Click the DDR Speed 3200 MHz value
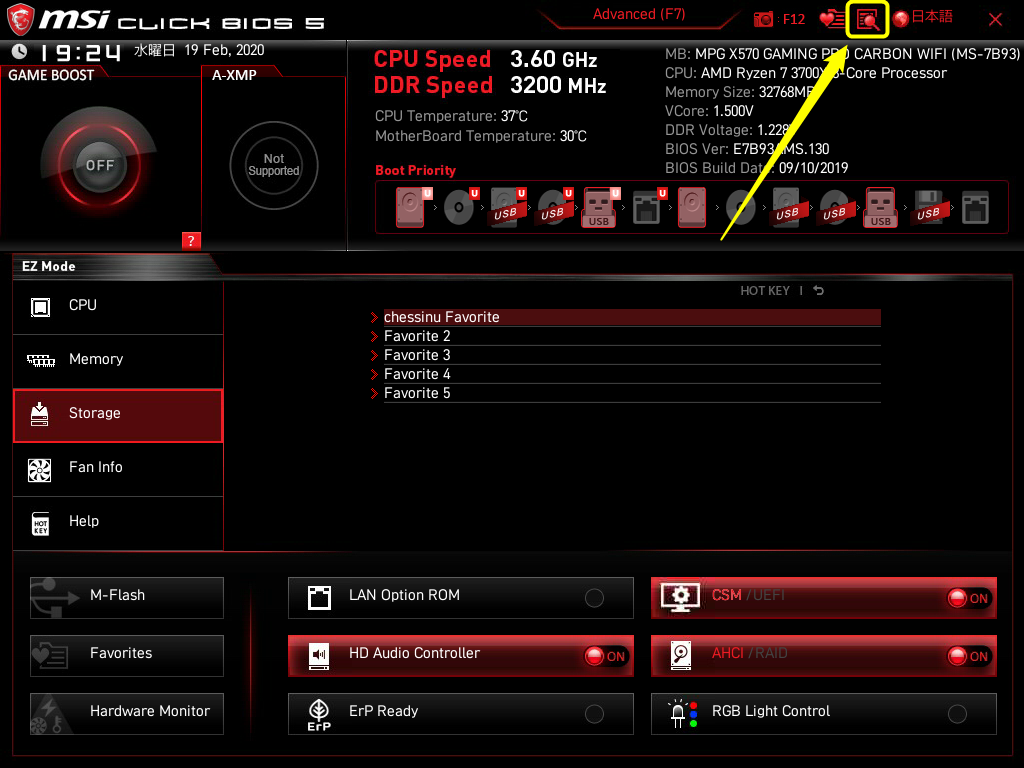Viewport: 1024px width, 768px height. click(x=558, y=86)
